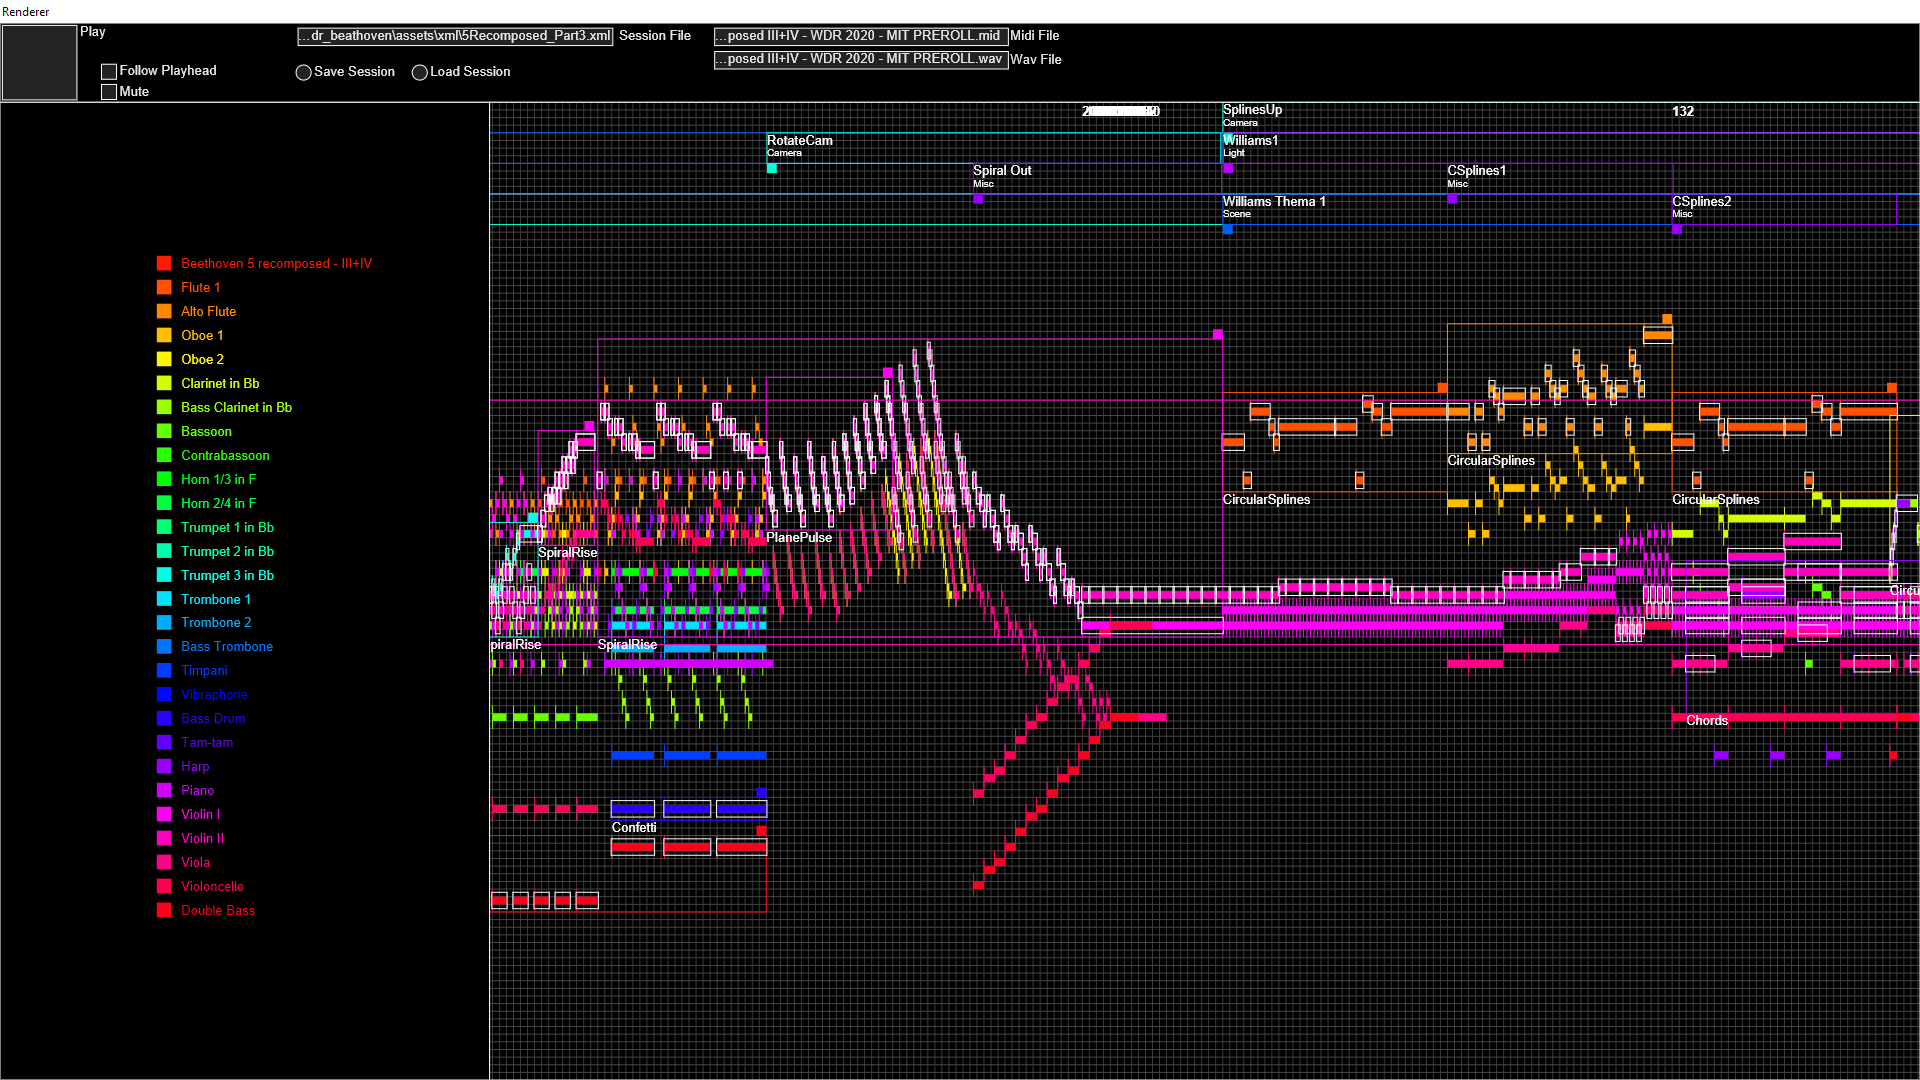The image size is (1920, 1080).
Task: Click the Violoncello swatch
Action: tap(164, 886)
